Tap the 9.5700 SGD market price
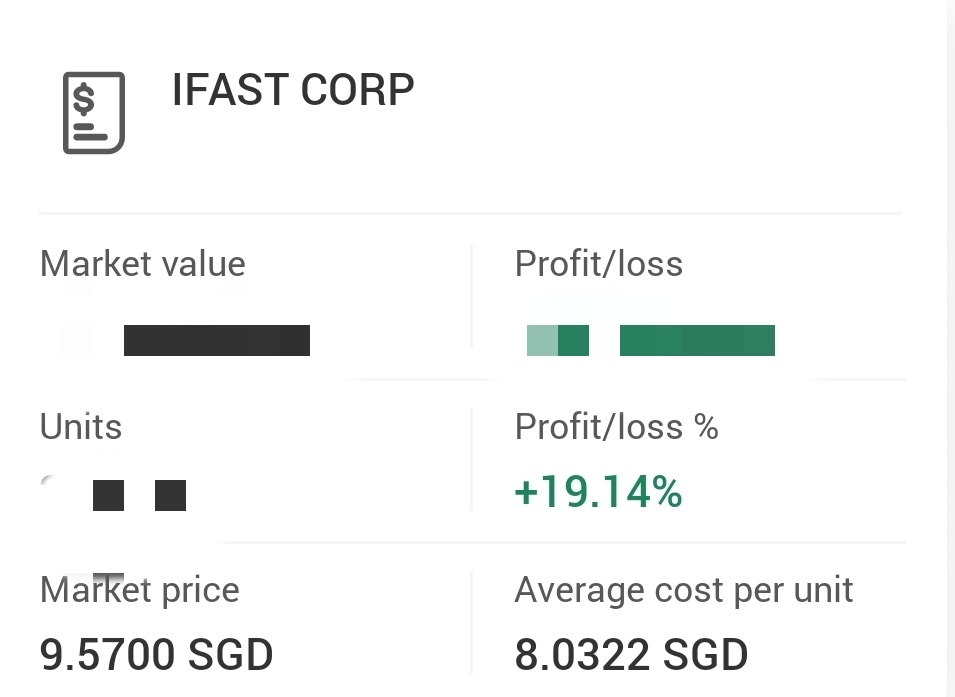 157,655
